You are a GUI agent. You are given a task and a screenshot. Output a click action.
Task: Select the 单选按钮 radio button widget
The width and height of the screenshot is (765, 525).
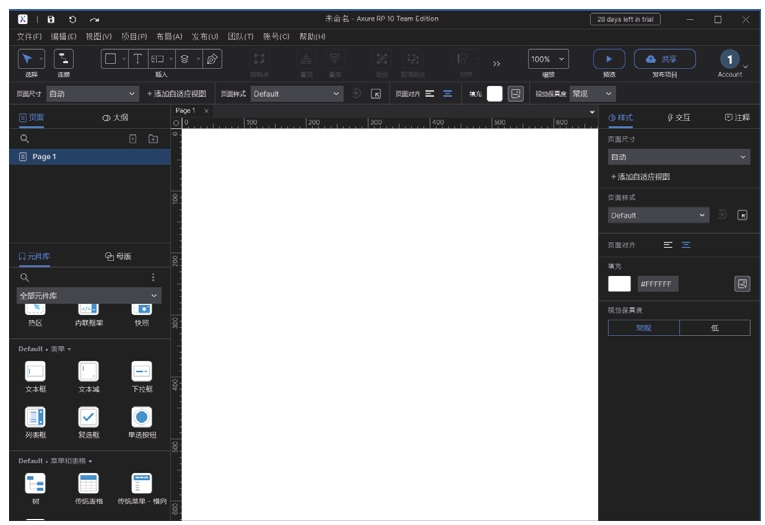(142, 417)
